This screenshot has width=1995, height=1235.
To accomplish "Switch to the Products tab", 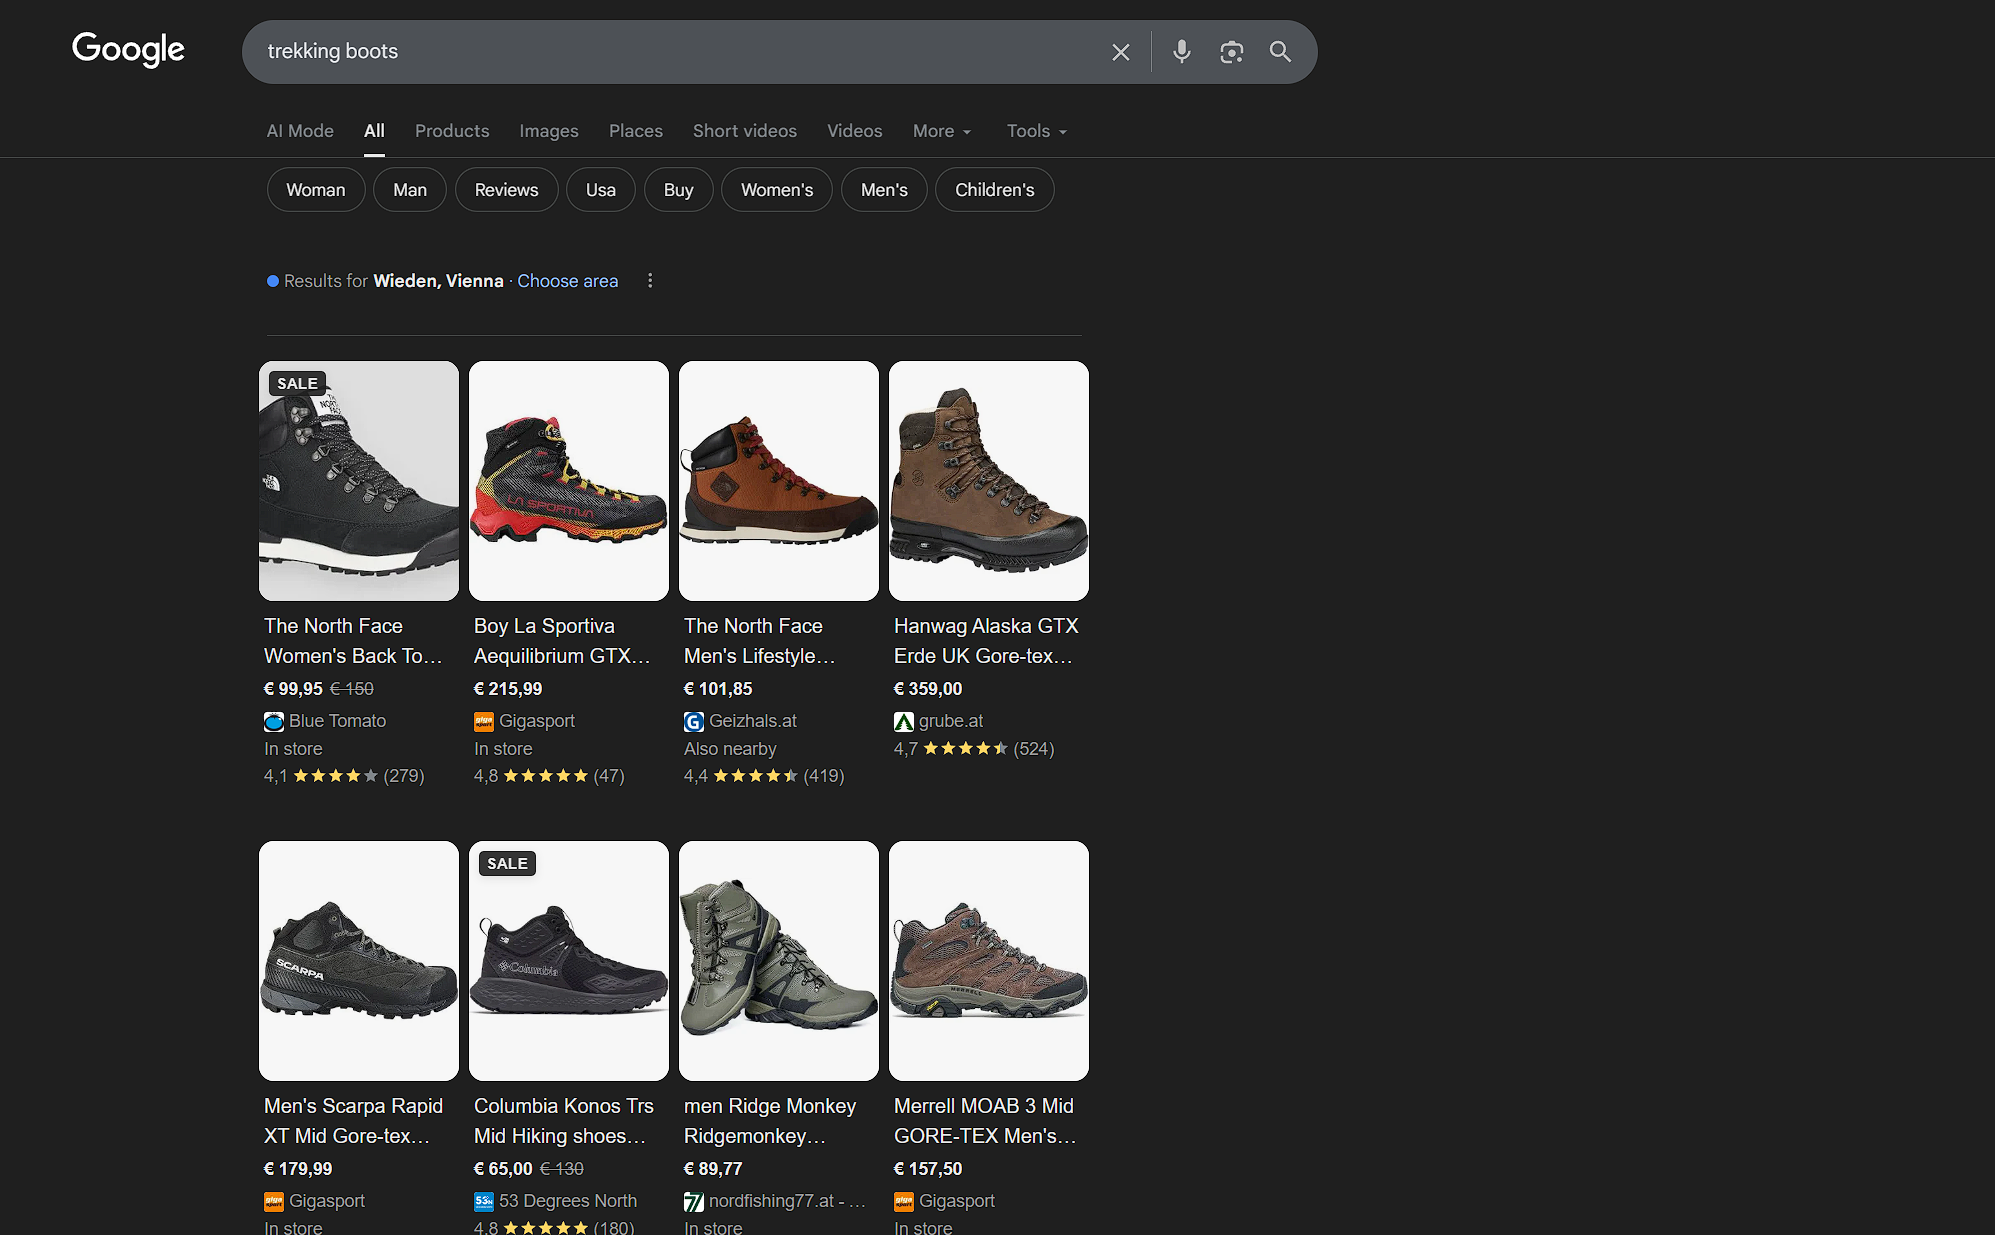I will coord(452,131).
